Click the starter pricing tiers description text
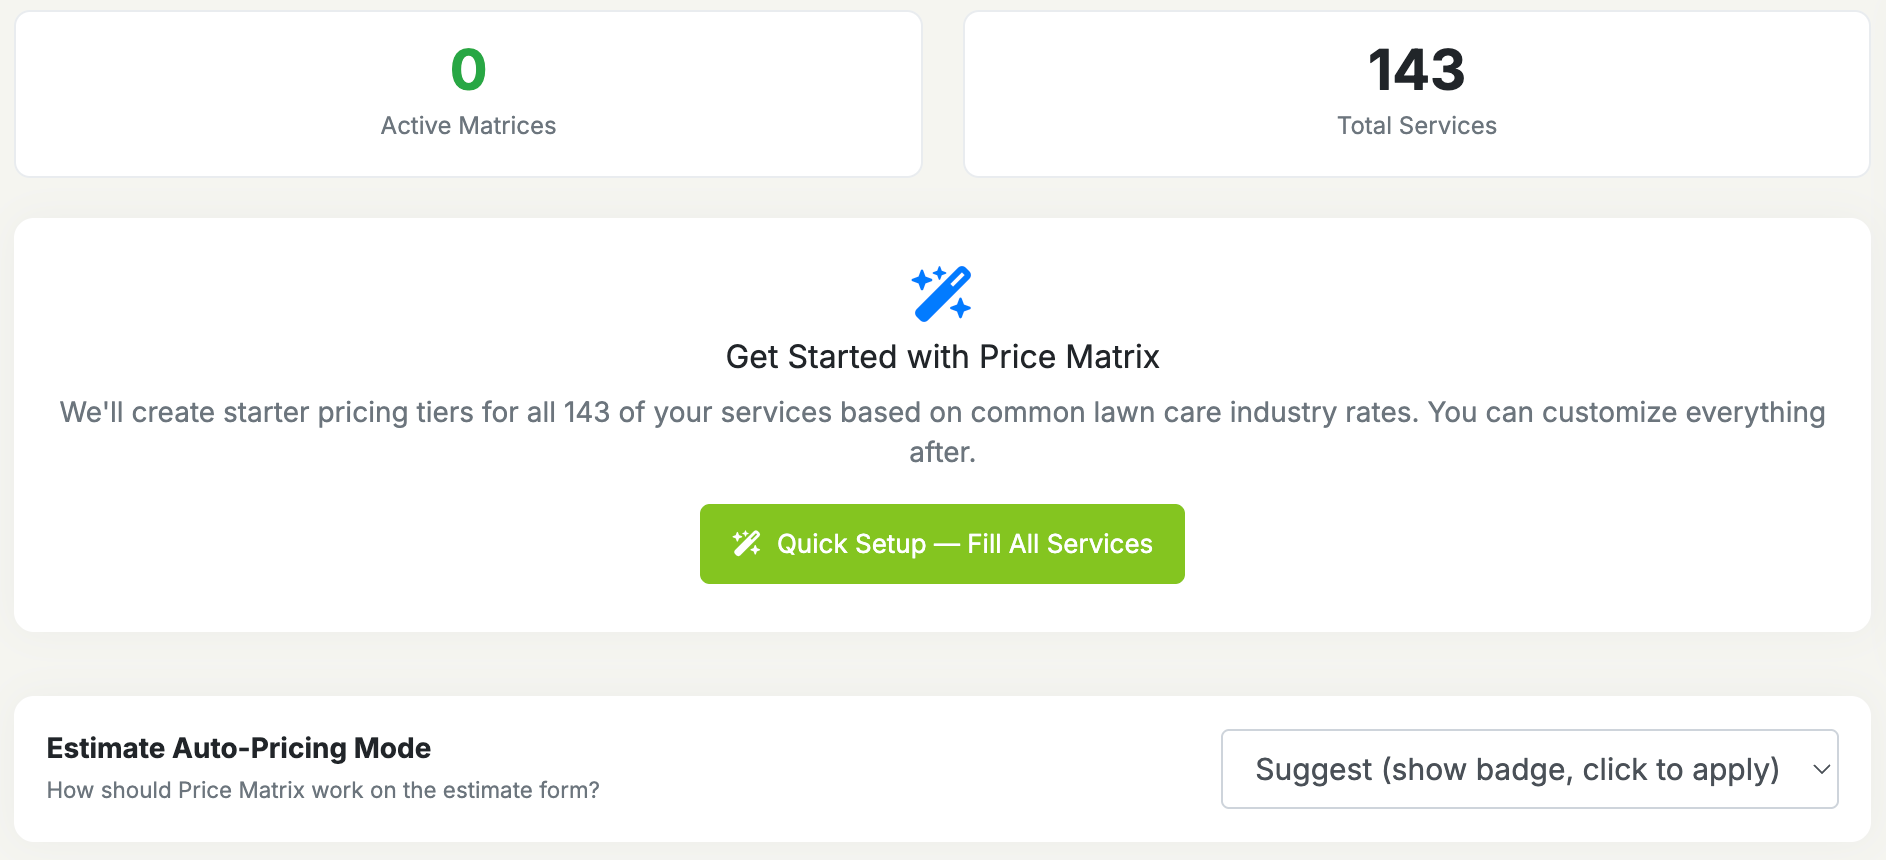 941,430
